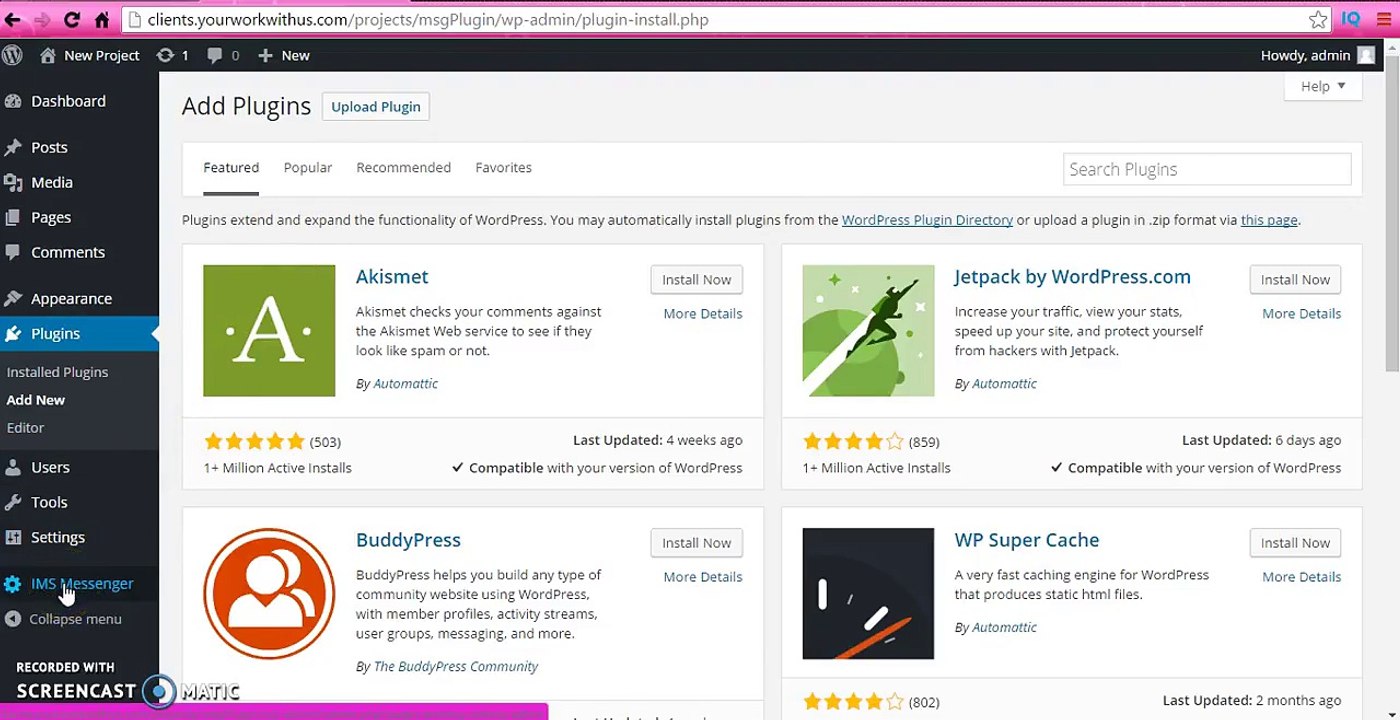
Task: Click the Search Plugins input field
Action: click(1207, 169)
